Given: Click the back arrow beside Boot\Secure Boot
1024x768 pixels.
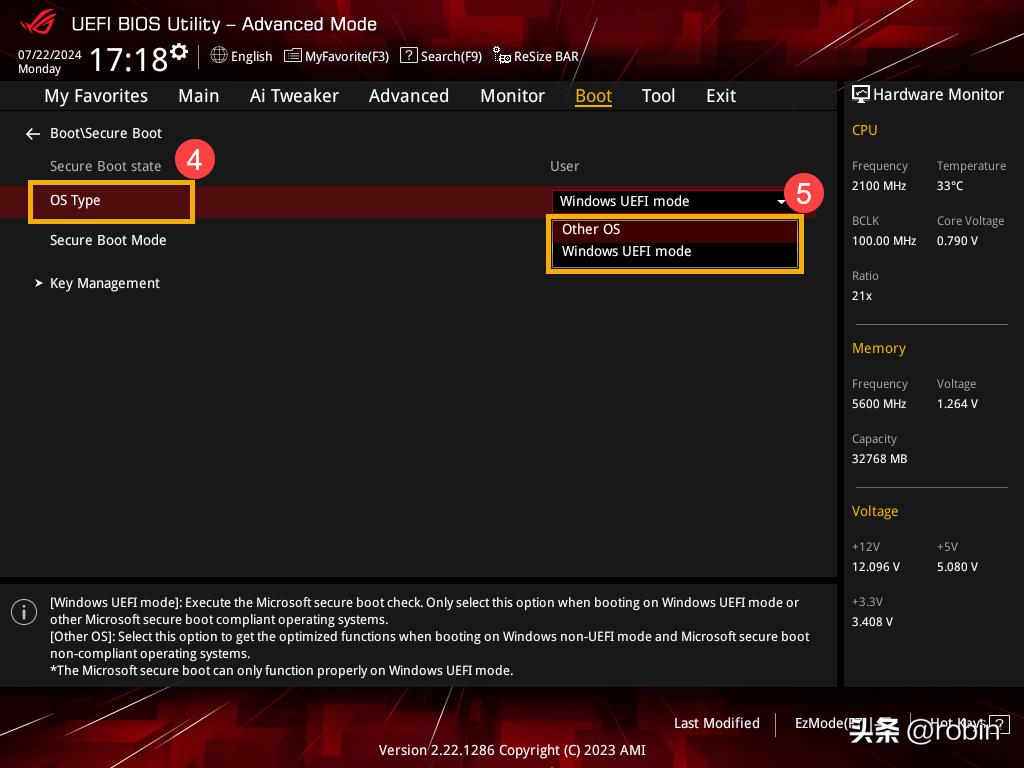Looking at the screenshot, I should point(33,133).
